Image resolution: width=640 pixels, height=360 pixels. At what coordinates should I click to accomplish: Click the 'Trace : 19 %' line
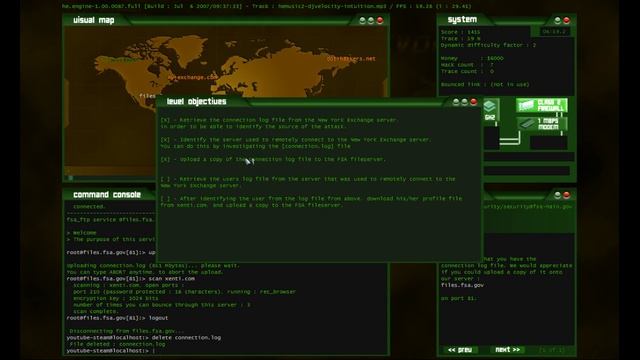pyautogui.click(x=460, y=38)
